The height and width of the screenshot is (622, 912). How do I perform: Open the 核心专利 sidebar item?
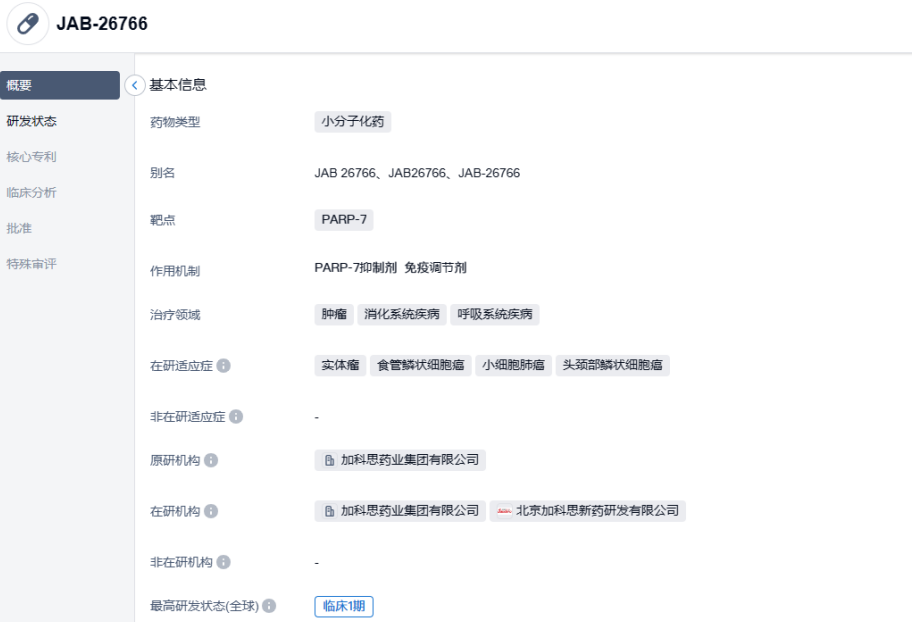coord(32,157)
